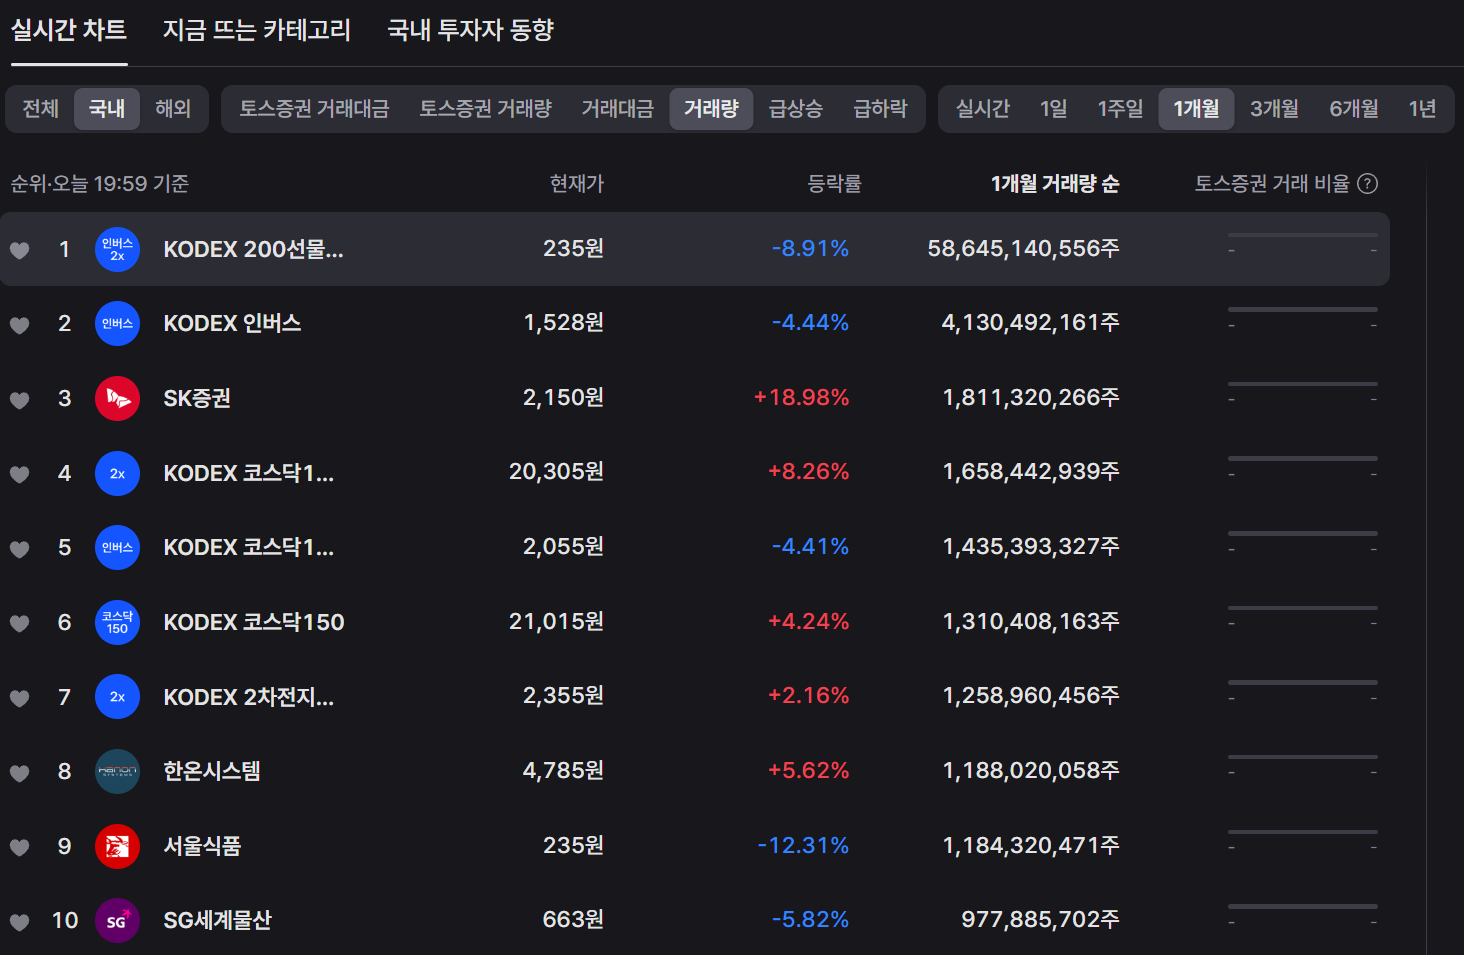Select the 해외 market filter
This screenshot has width=1464, height=955.
173,108
